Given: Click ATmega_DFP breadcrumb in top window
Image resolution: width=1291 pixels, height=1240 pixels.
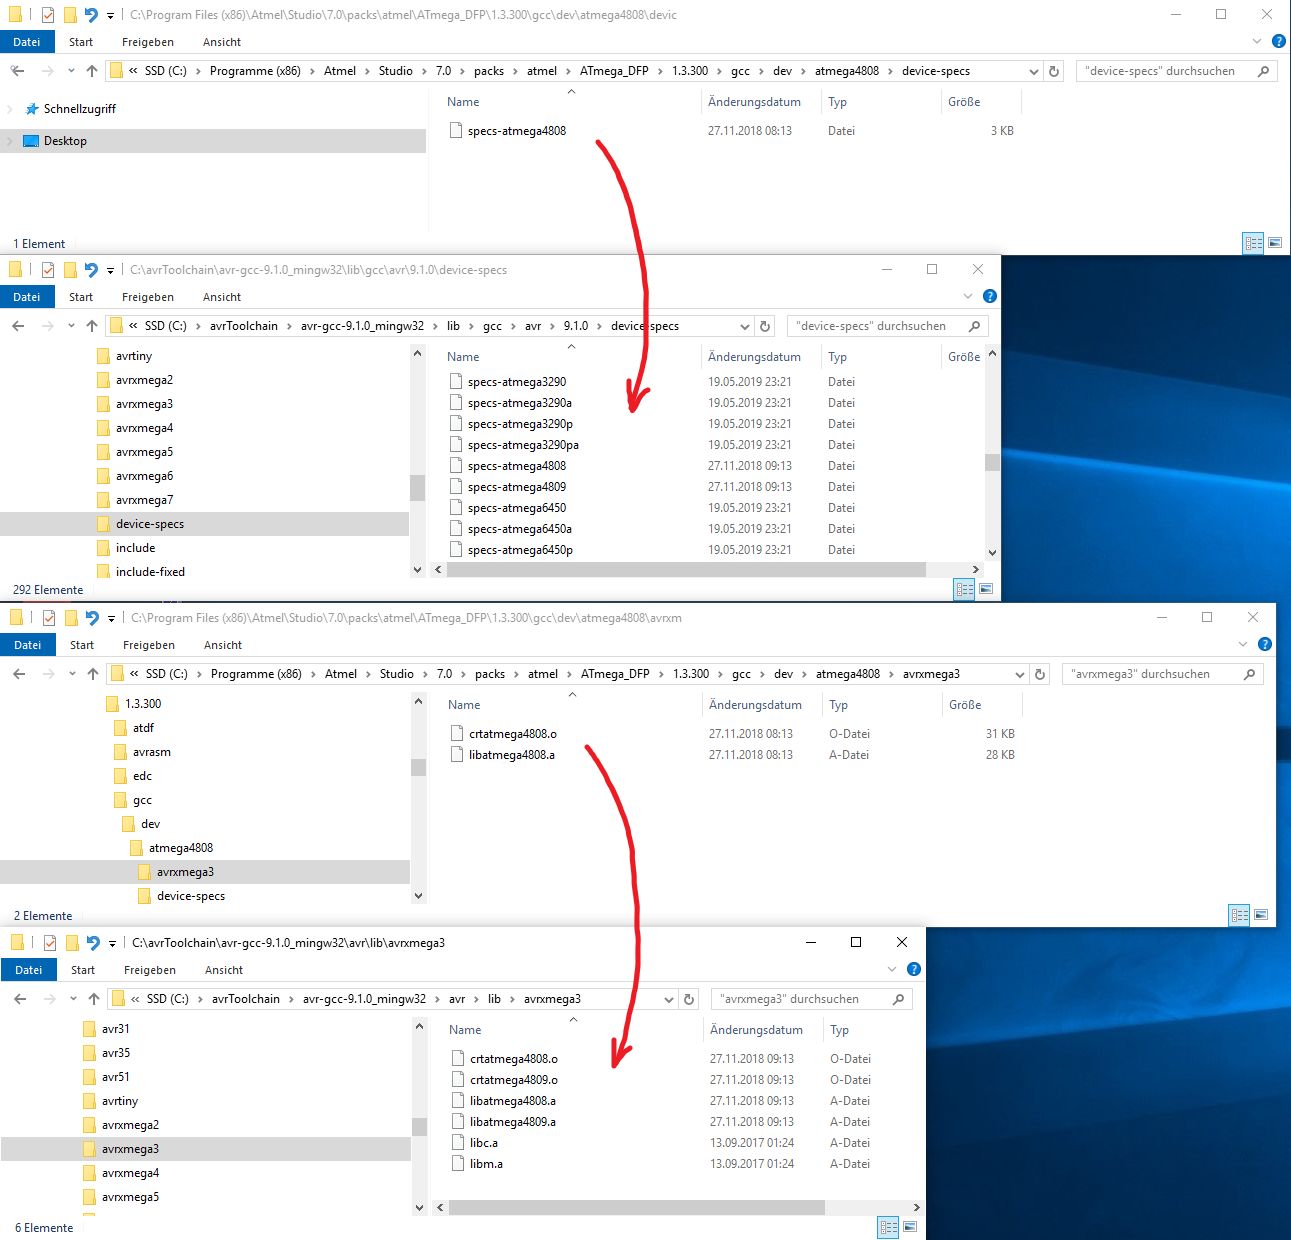Looking at the screenshot, I should [x=614, y=71].
